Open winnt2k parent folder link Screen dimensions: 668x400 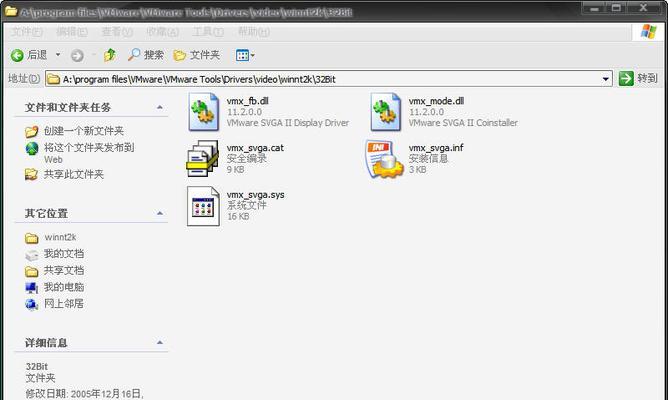click(60, 237)
